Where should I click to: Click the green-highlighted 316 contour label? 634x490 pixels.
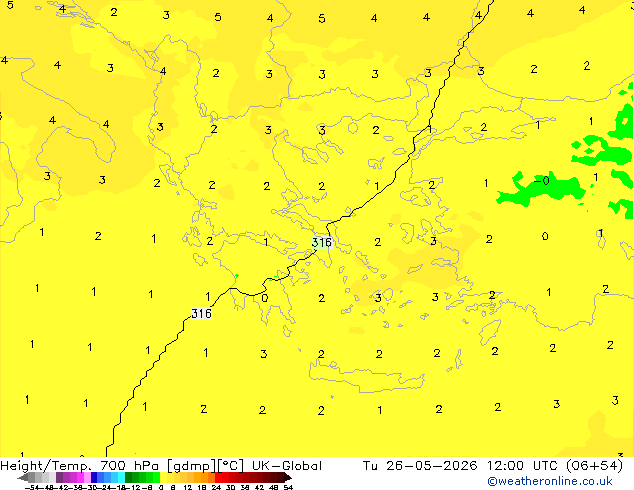pyautogui.click(x=322, y=242)
